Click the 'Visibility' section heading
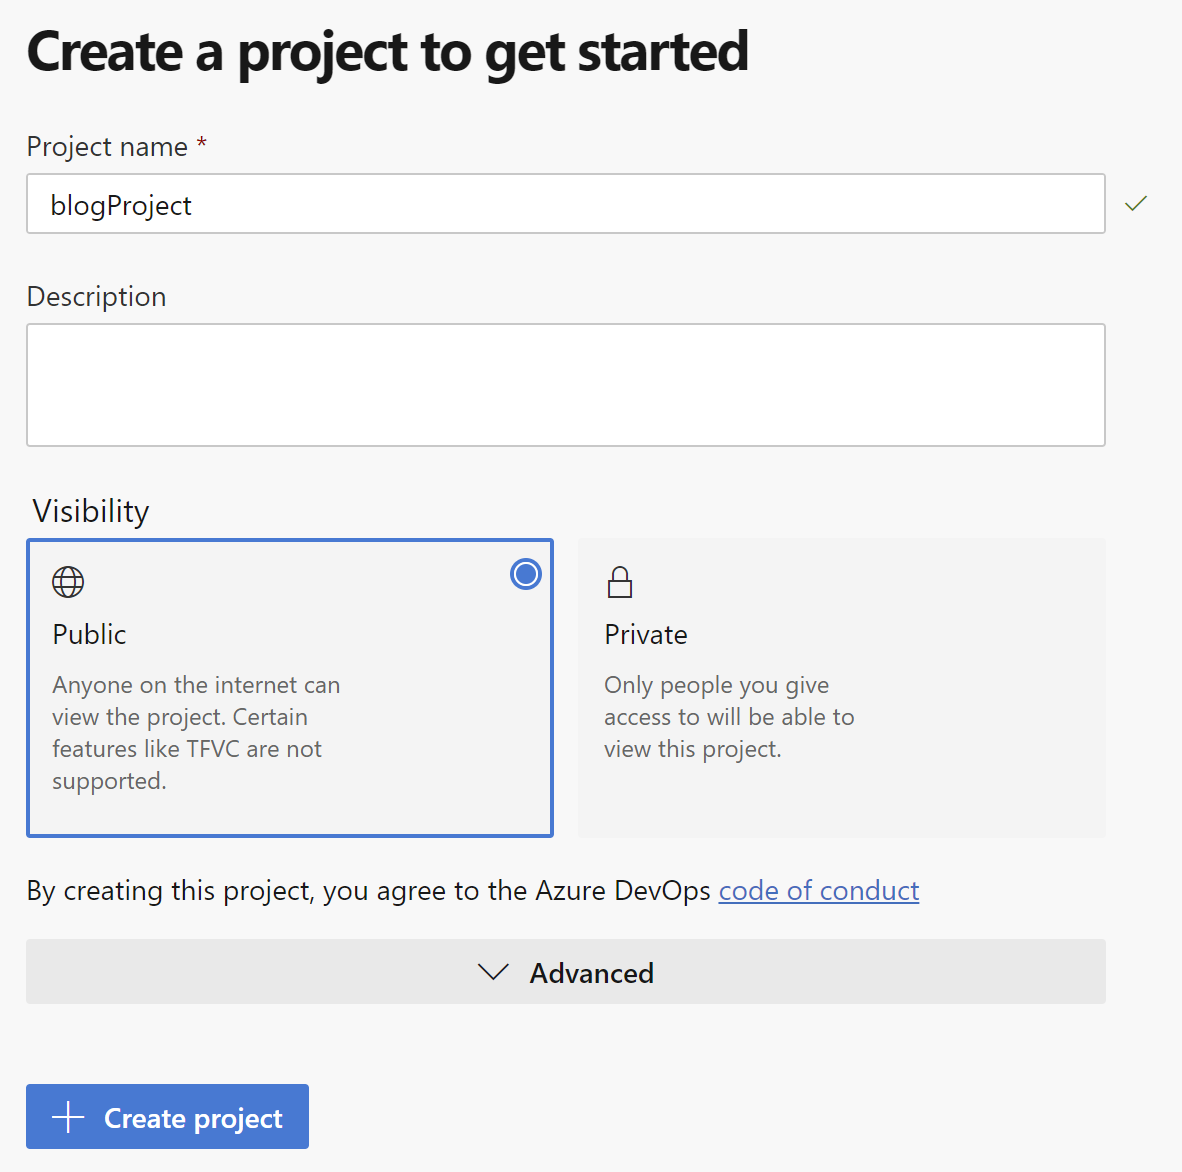This screenshot has height=1172, width=1182. coord(91,511)
